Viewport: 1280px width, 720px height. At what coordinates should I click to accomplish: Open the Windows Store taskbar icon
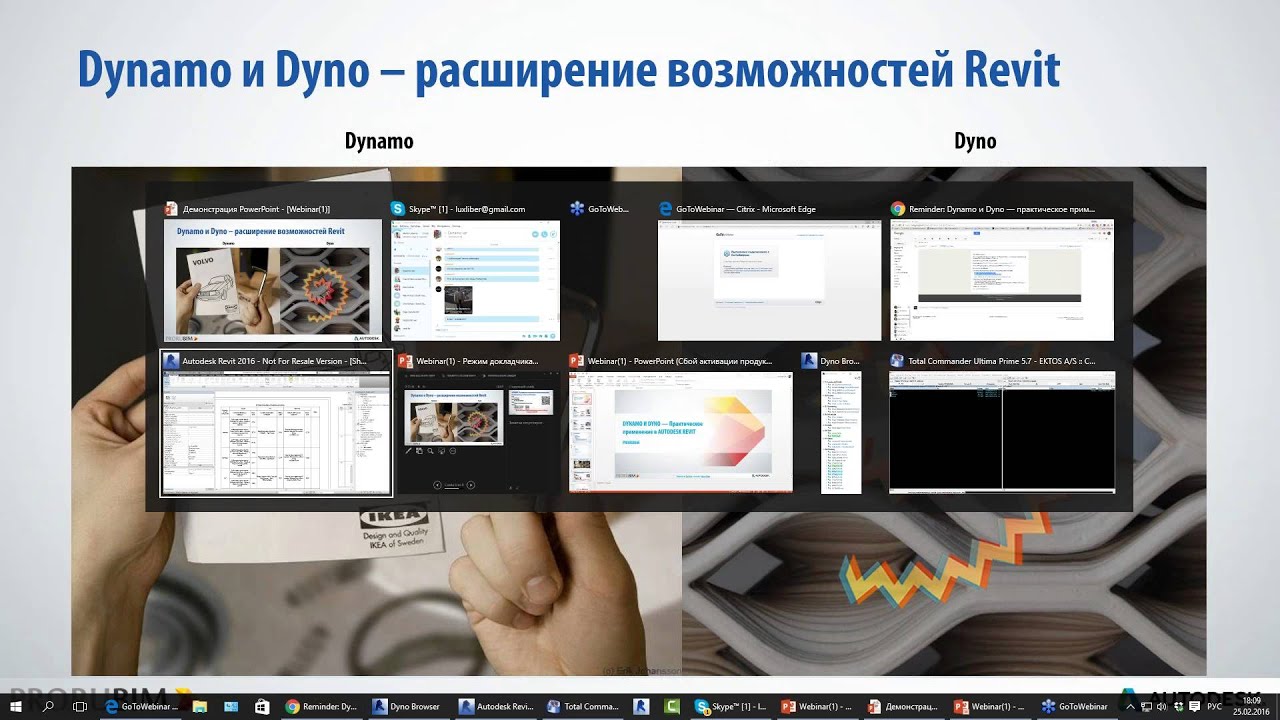point(262,706)
